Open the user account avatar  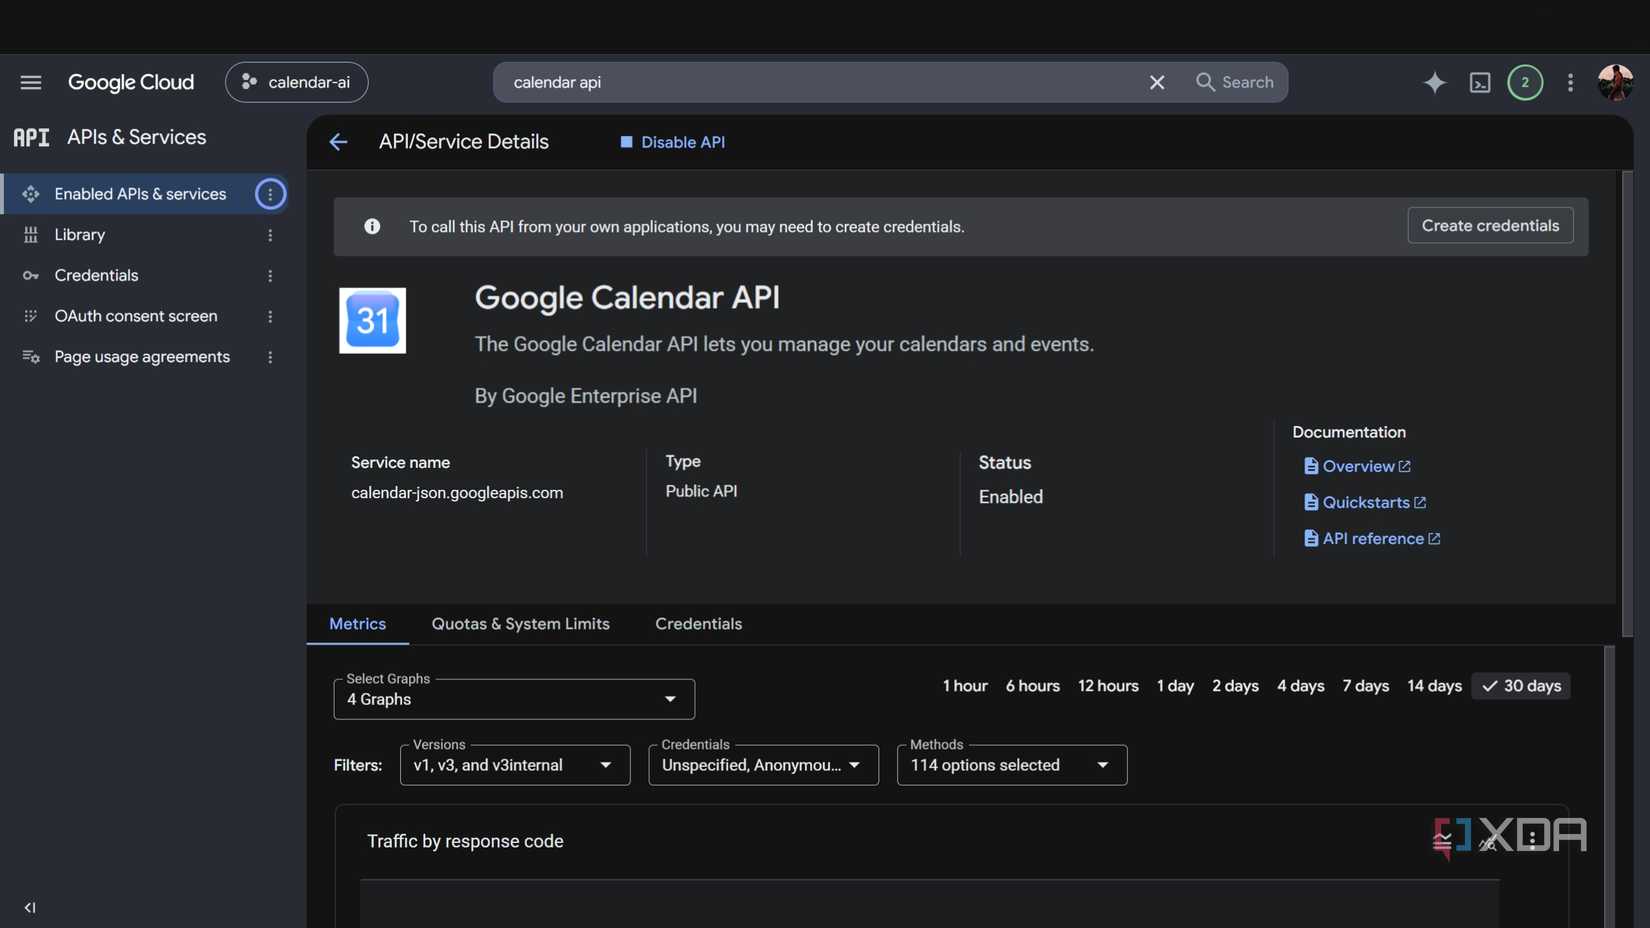[x=1615, y=82]
